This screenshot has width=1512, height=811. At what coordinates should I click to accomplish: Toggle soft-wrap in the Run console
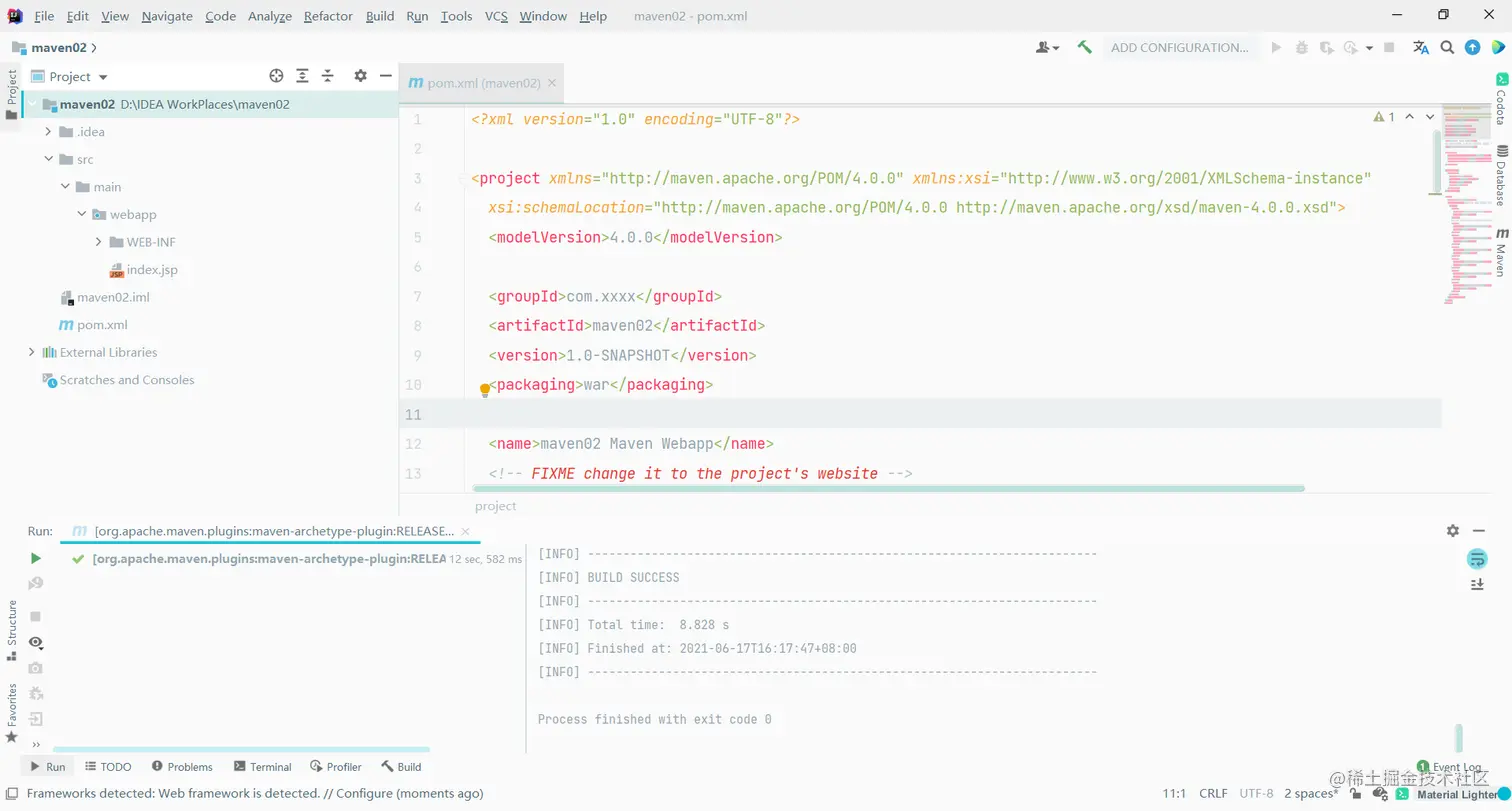point(1477,559)
